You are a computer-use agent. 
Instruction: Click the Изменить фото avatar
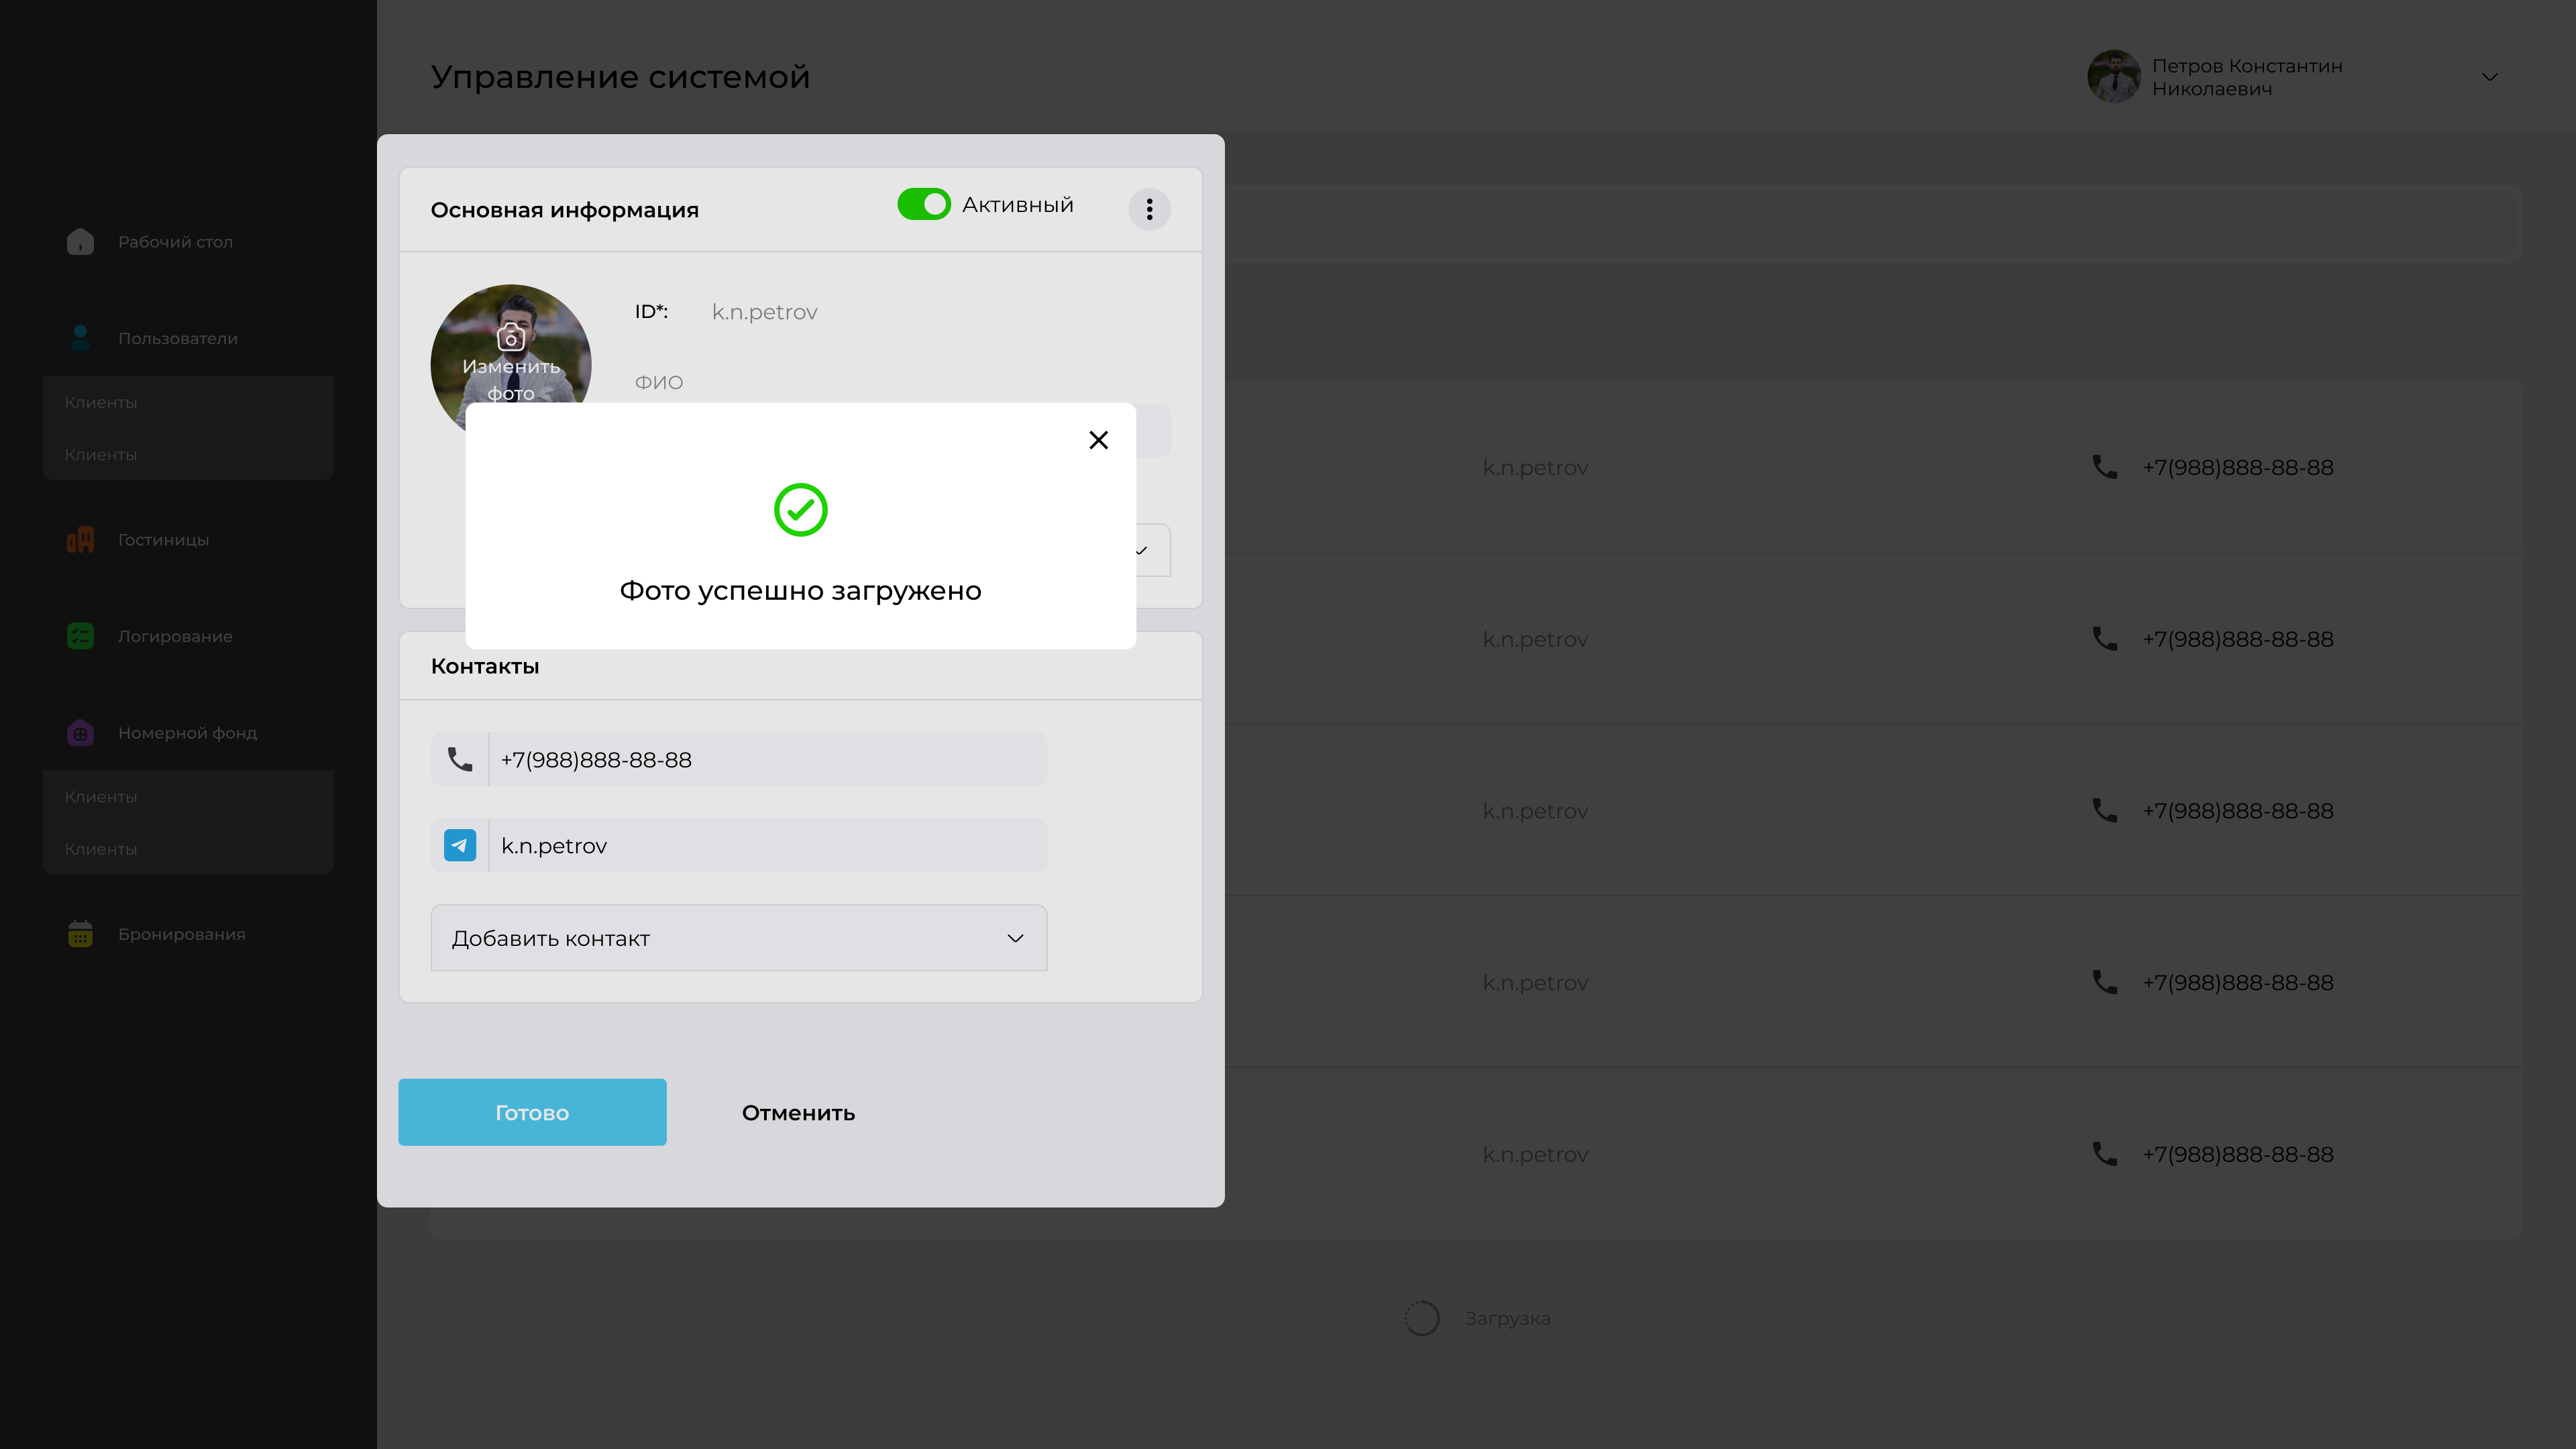click(510, 344)
